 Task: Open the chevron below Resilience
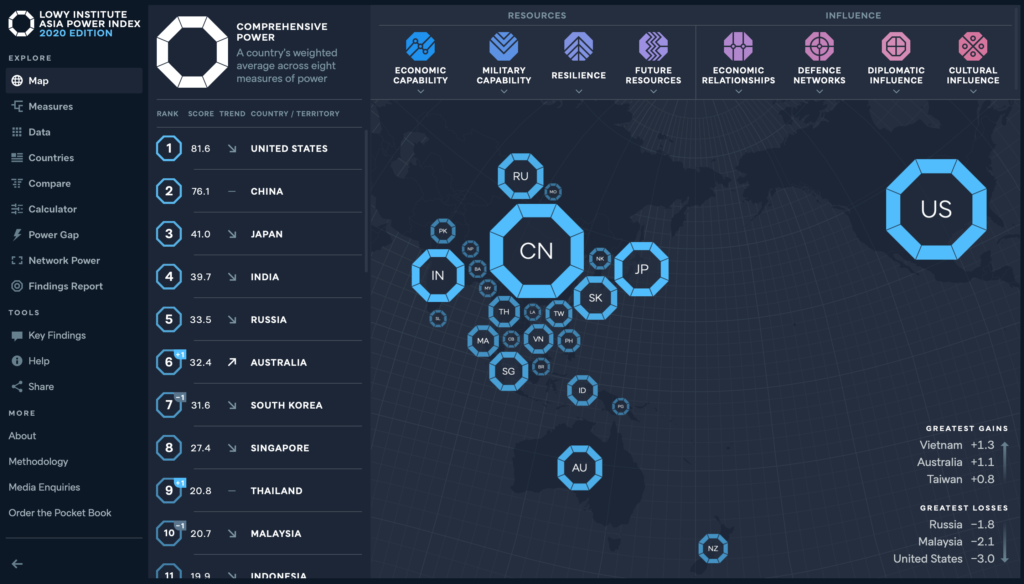(x=579, y=91)
